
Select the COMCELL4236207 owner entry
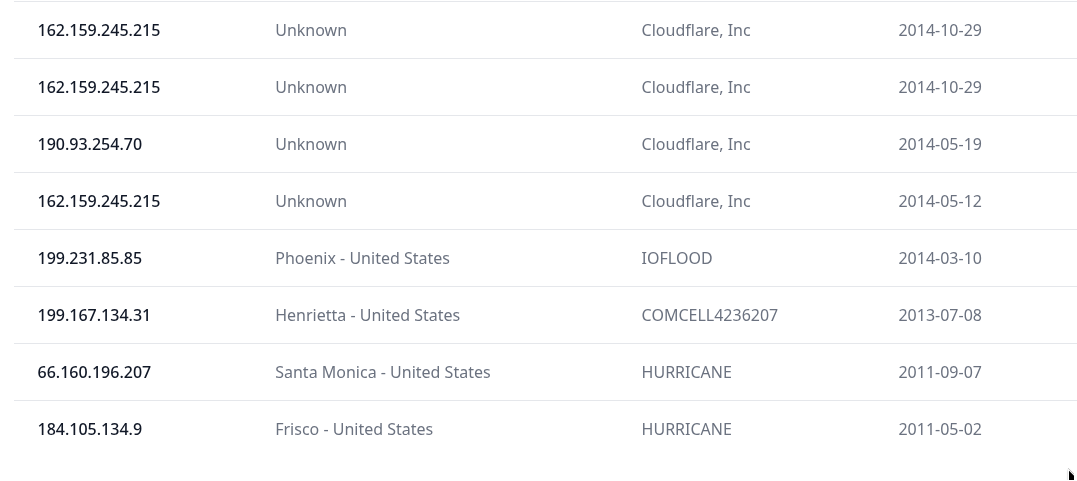(x=709, y=315)
